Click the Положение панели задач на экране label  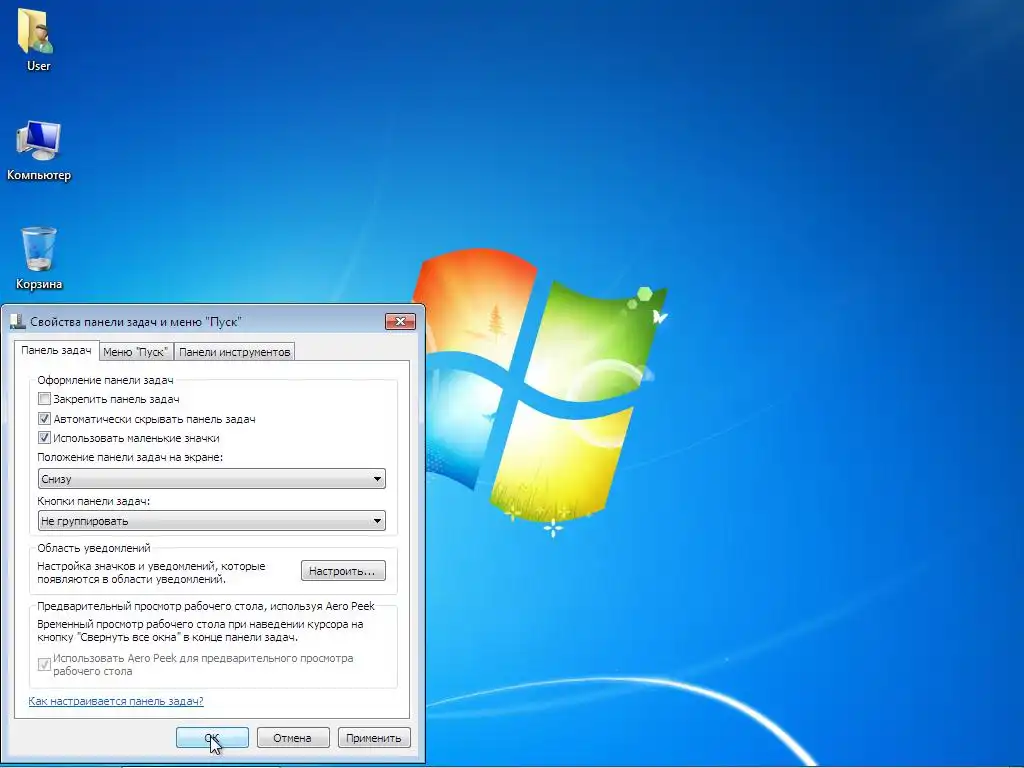pos(130,457)
